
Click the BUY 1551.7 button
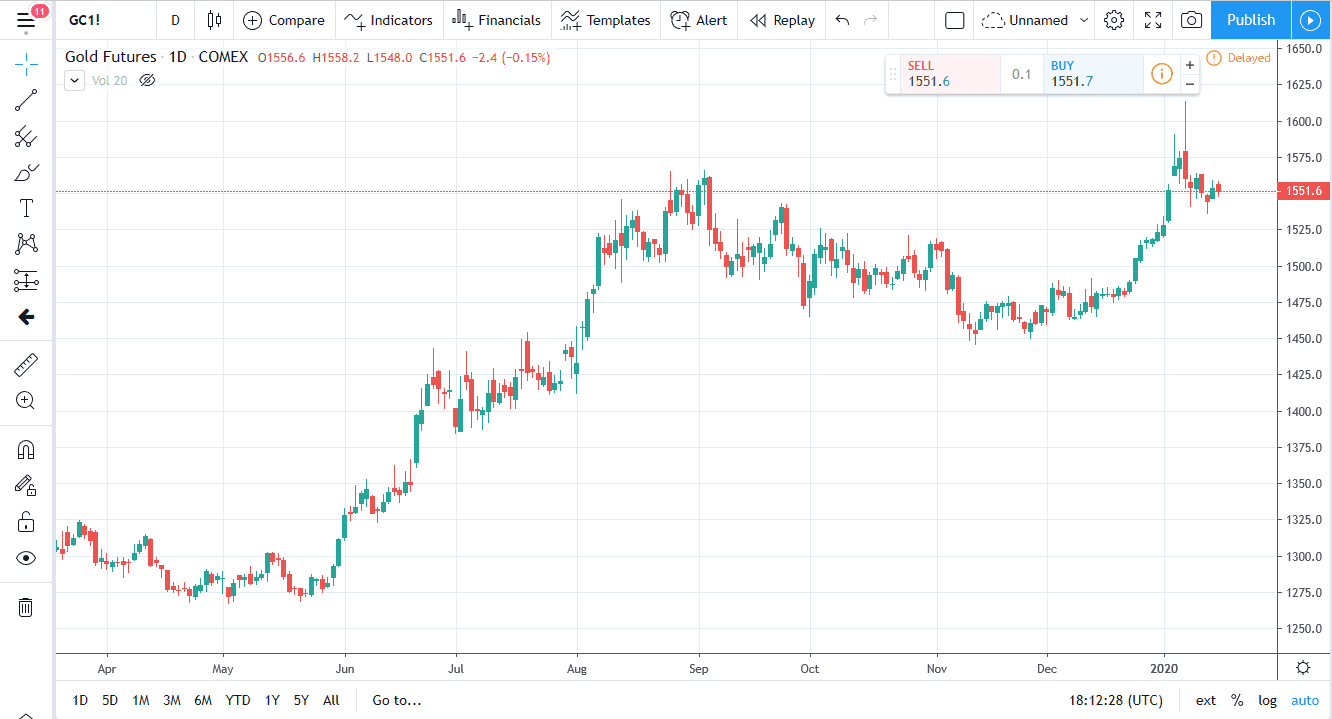tap(1093, 73)
